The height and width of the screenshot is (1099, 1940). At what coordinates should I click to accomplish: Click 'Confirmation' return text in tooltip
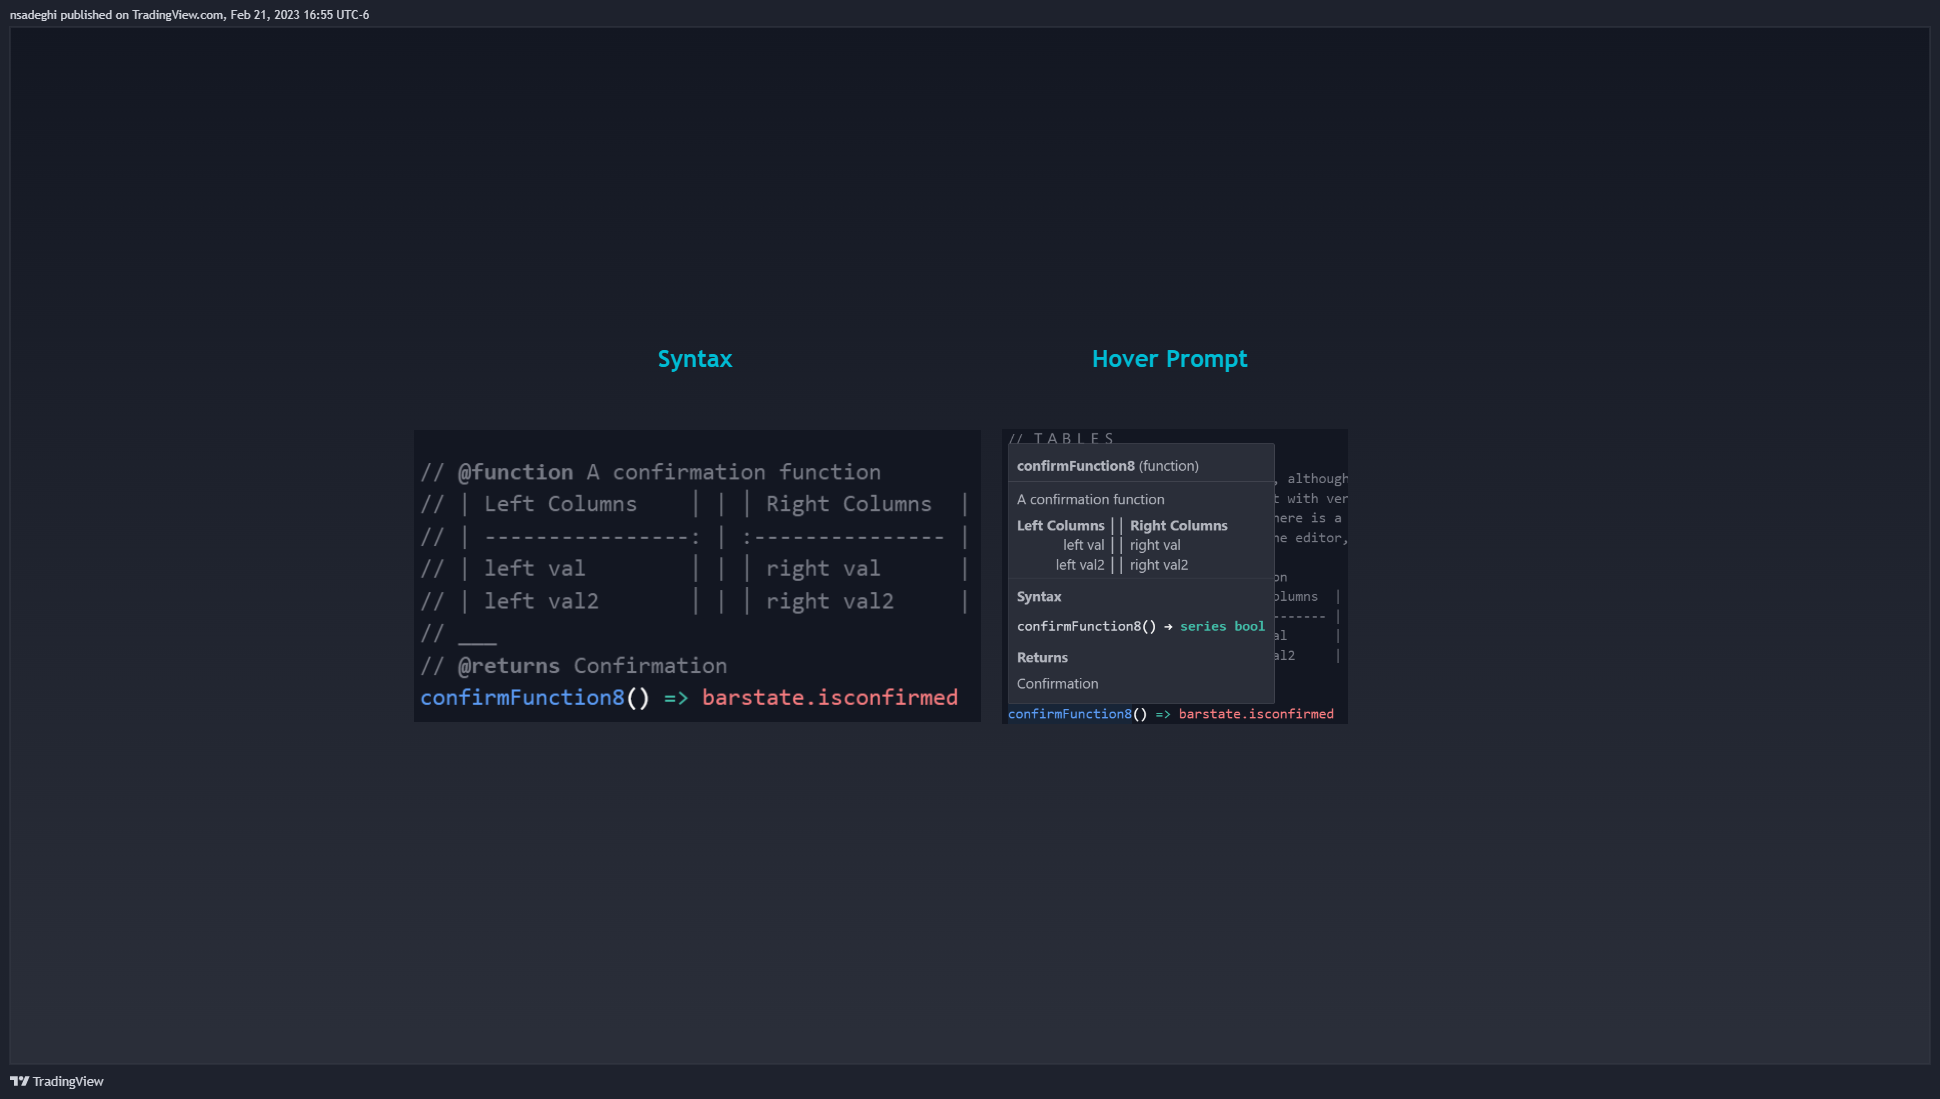1058,684
